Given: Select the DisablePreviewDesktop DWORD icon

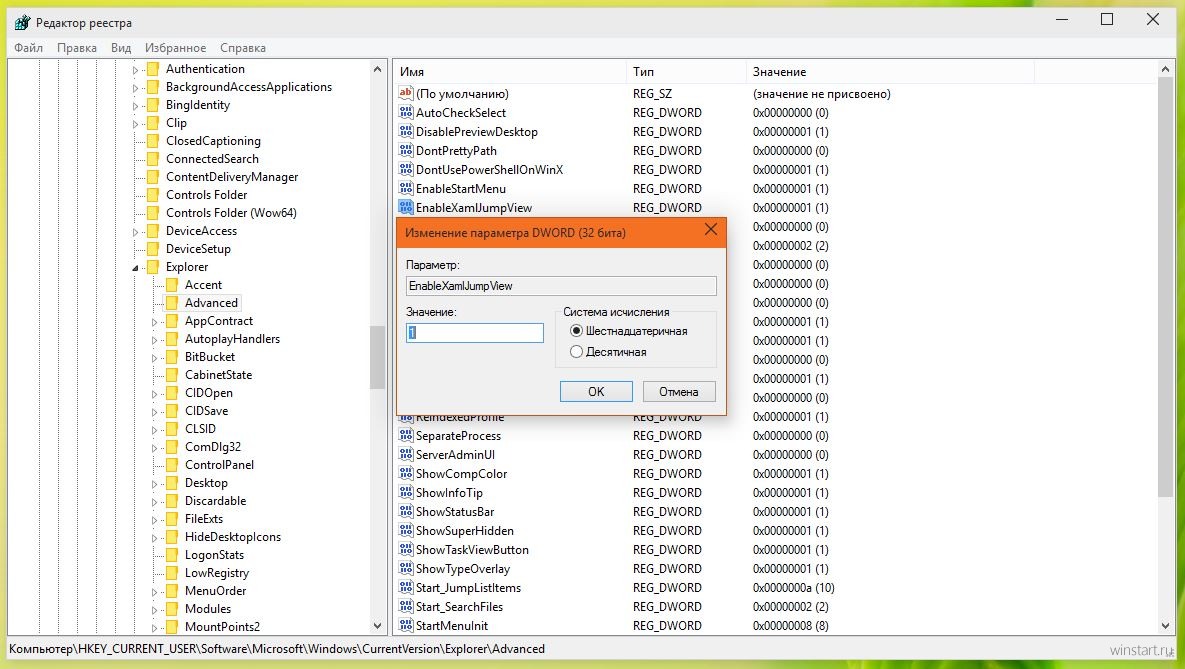Looking at the screenshot, I should pyautogui.click(x=406, y=132).
